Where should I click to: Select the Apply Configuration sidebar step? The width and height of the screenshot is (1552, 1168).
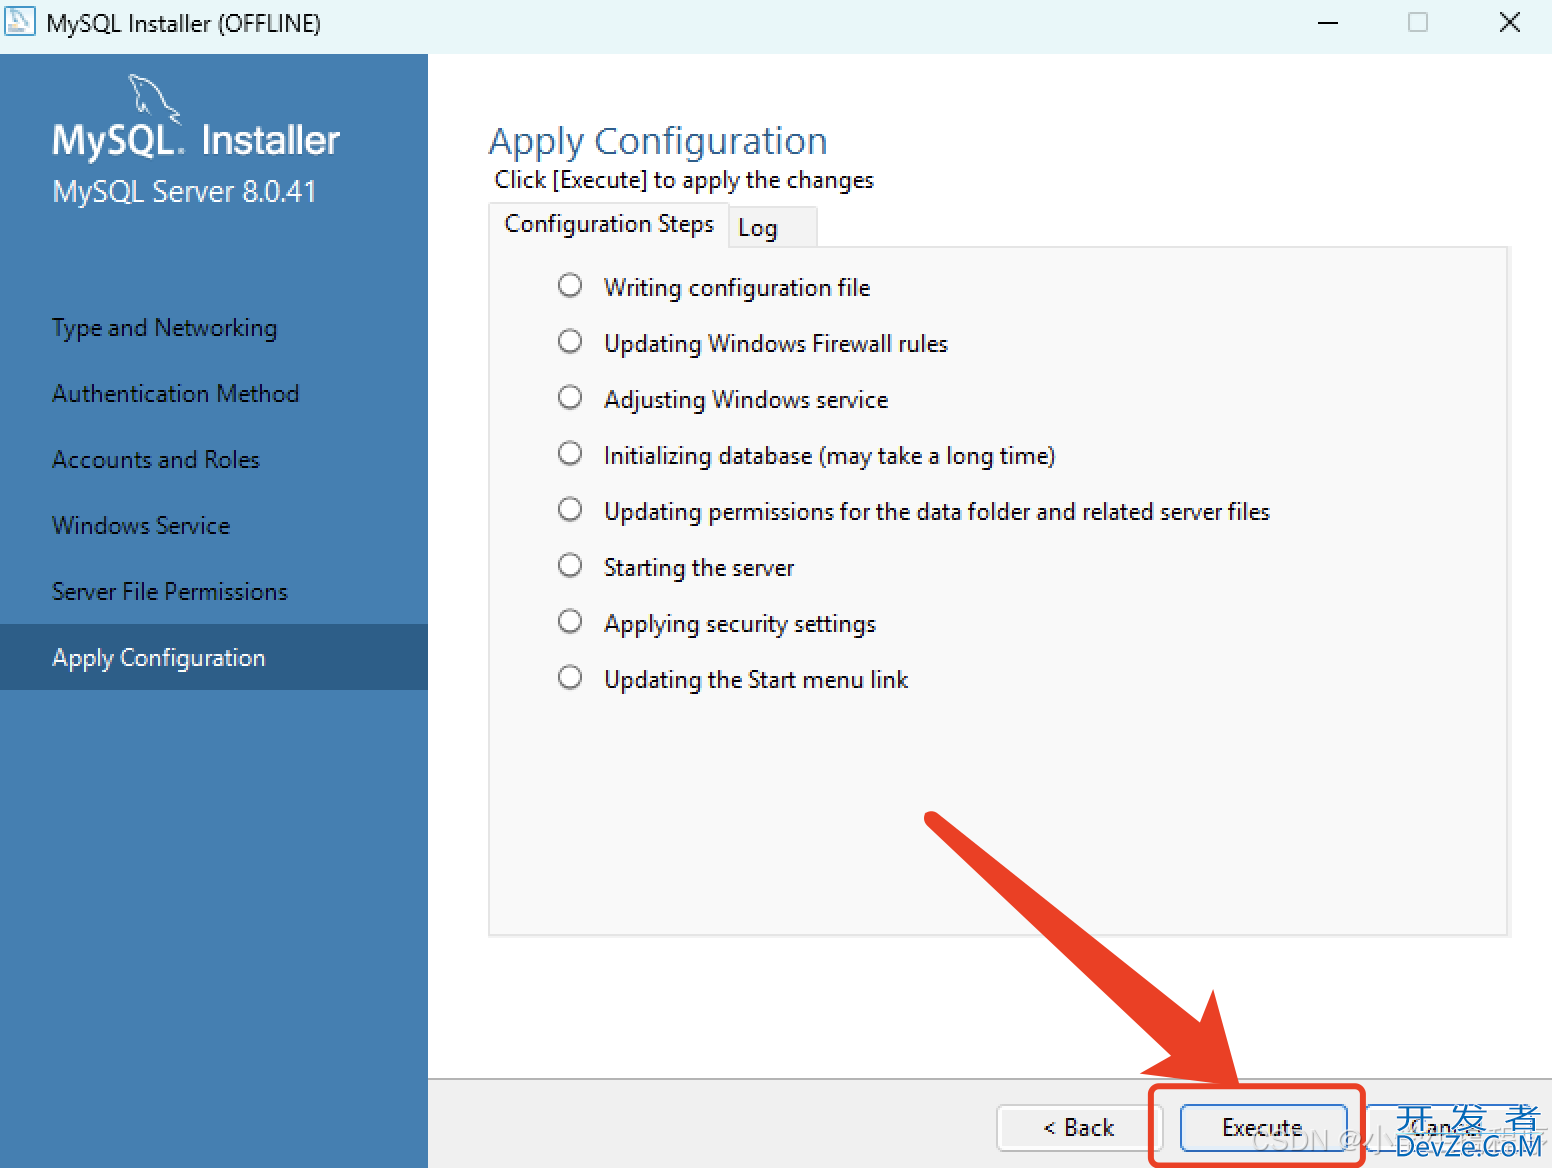pyautogui.click(x=214, y=657)
